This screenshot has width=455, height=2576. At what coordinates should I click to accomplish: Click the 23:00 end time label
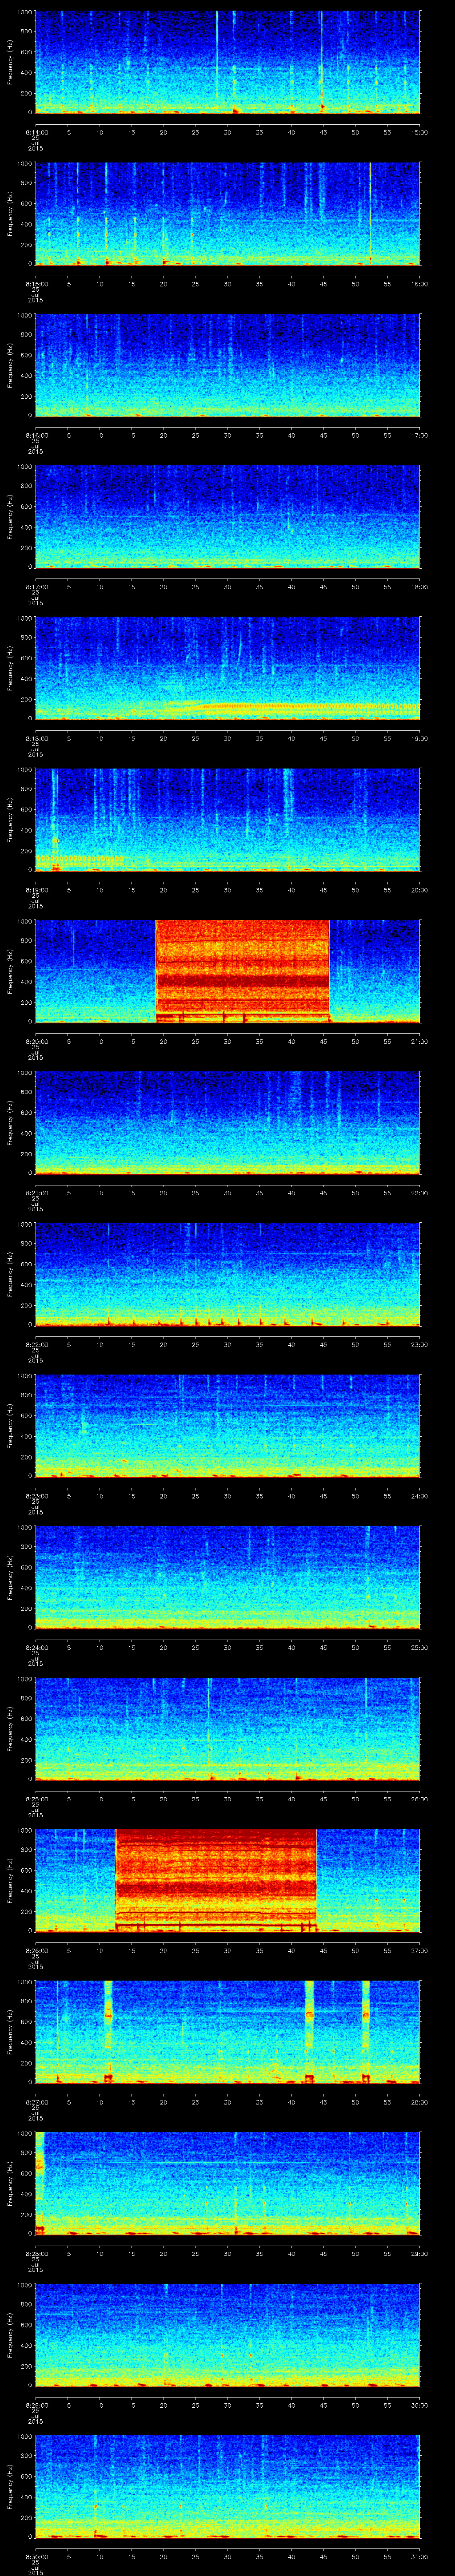pyautogui.click(x=420, y=1344)
